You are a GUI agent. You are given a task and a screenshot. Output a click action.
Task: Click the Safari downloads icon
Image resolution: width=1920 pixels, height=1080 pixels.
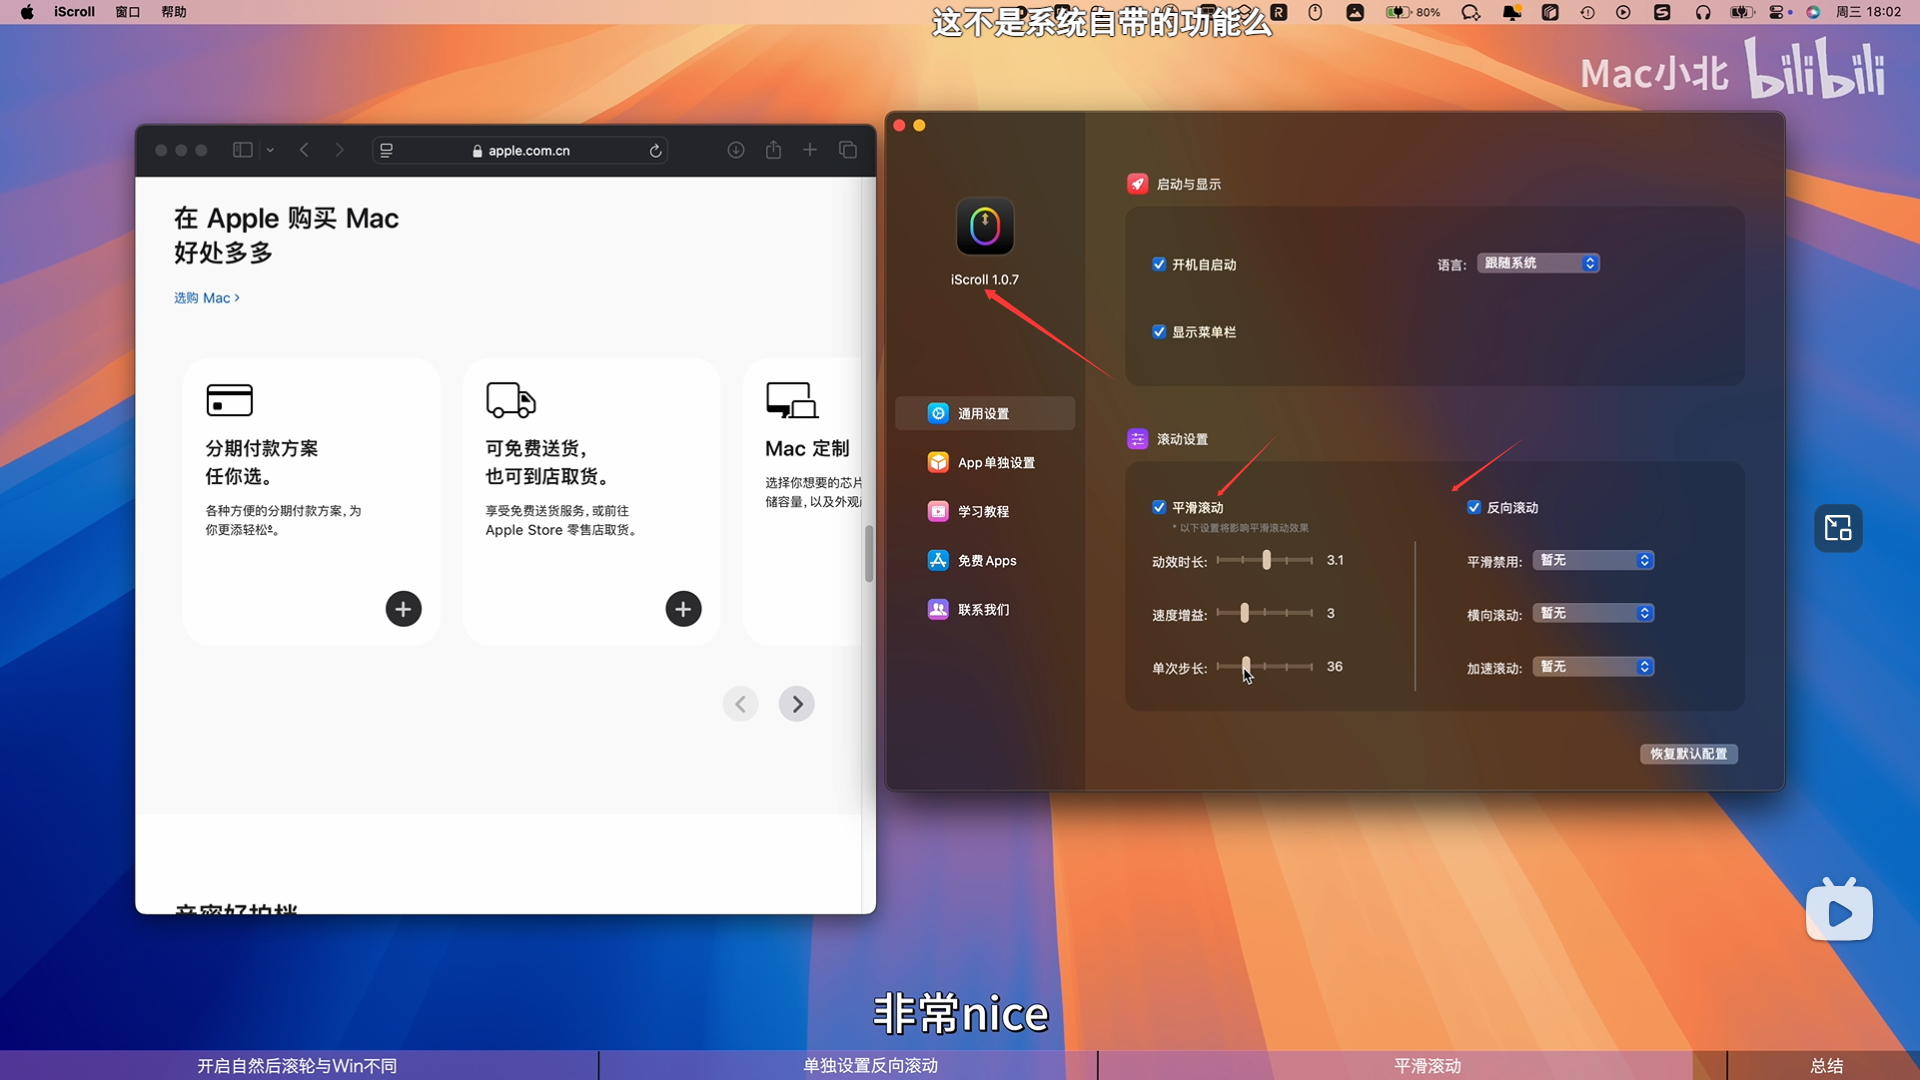pos(736,150)
